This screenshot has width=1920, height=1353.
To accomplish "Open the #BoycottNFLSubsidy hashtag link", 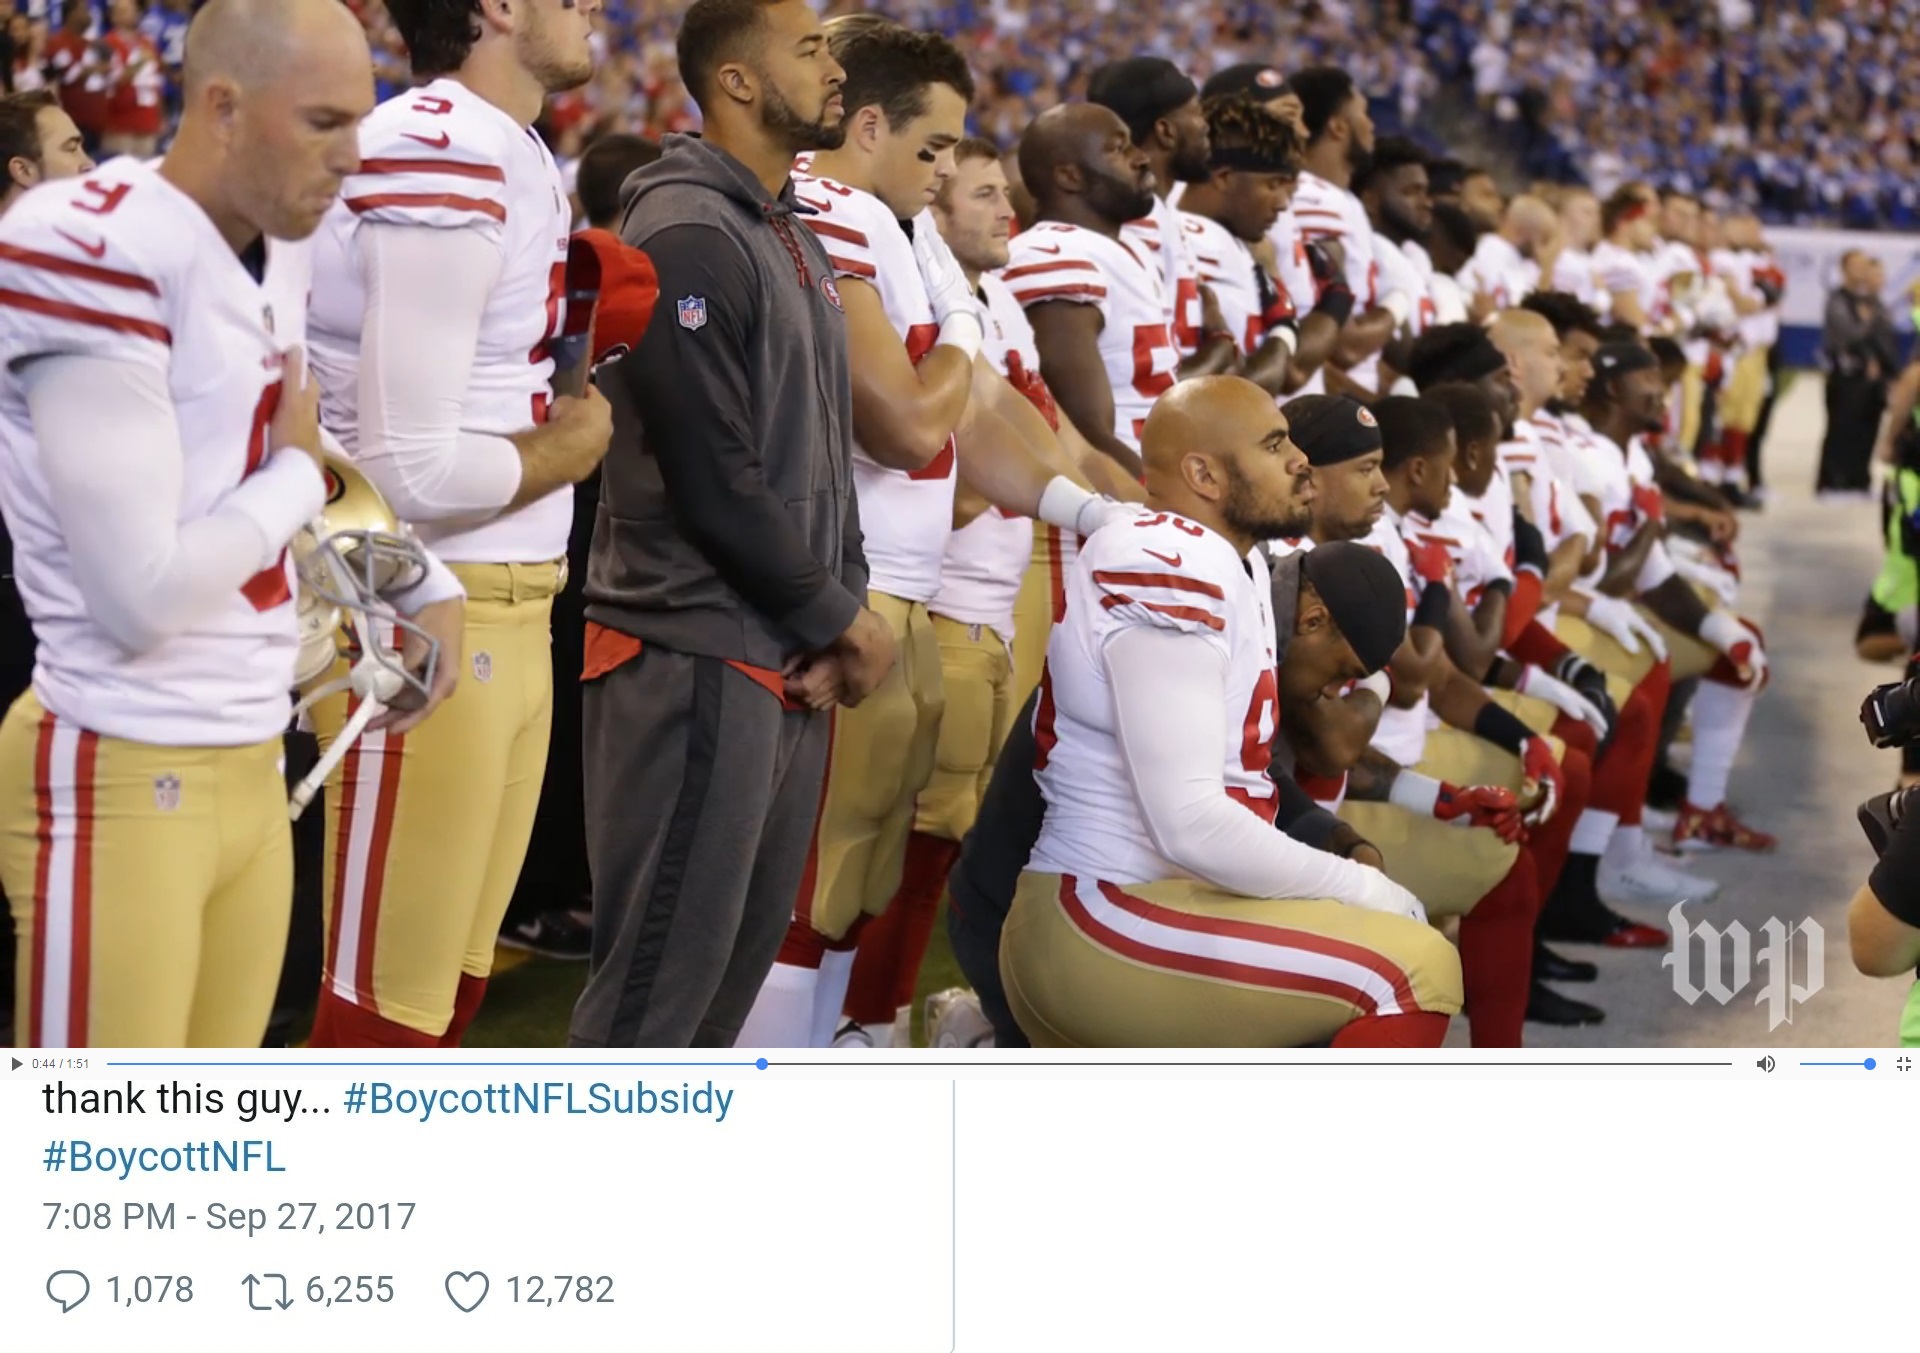I will [x=538, y=1099].
